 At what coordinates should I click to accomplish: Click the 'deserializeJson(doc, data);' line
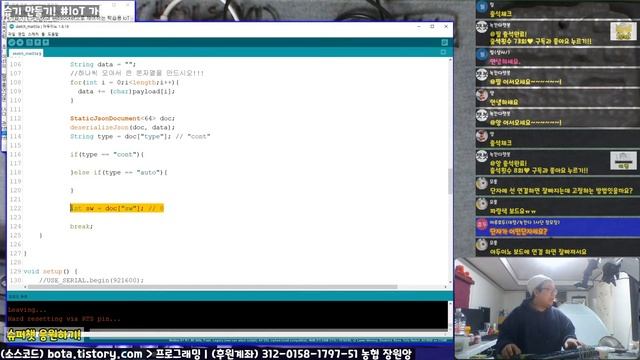(122, 127)
